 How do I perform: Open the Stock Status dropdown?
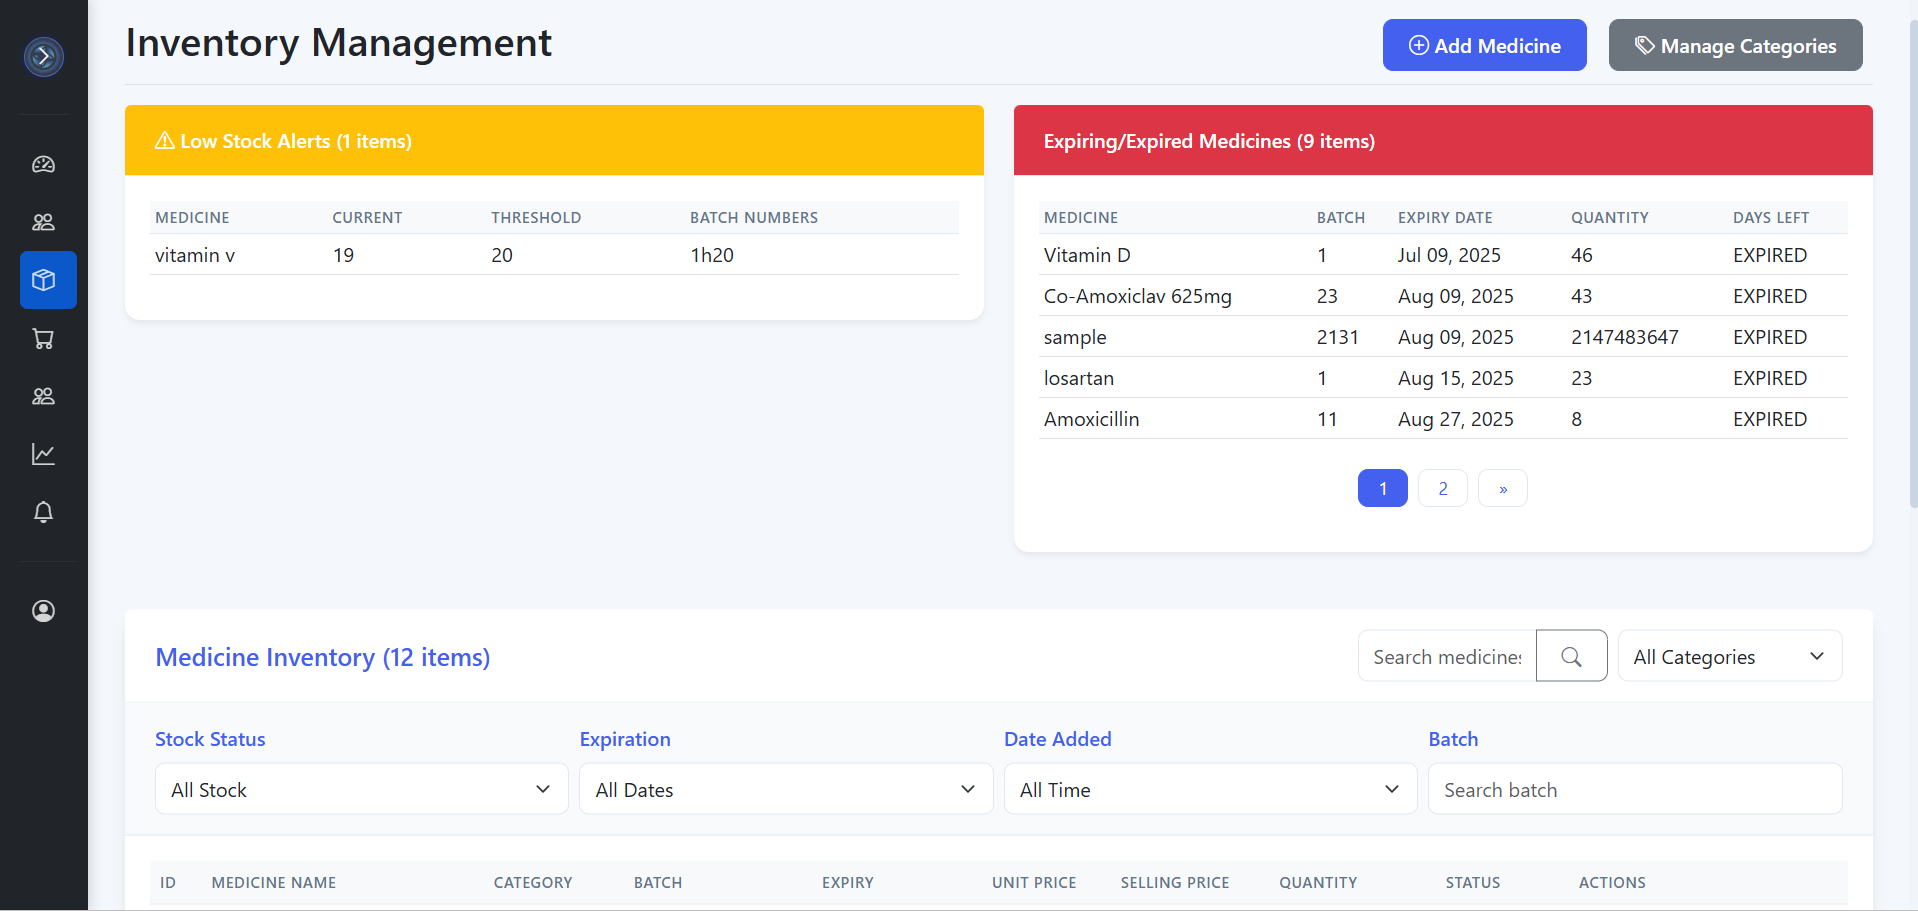tap(361, 789)
